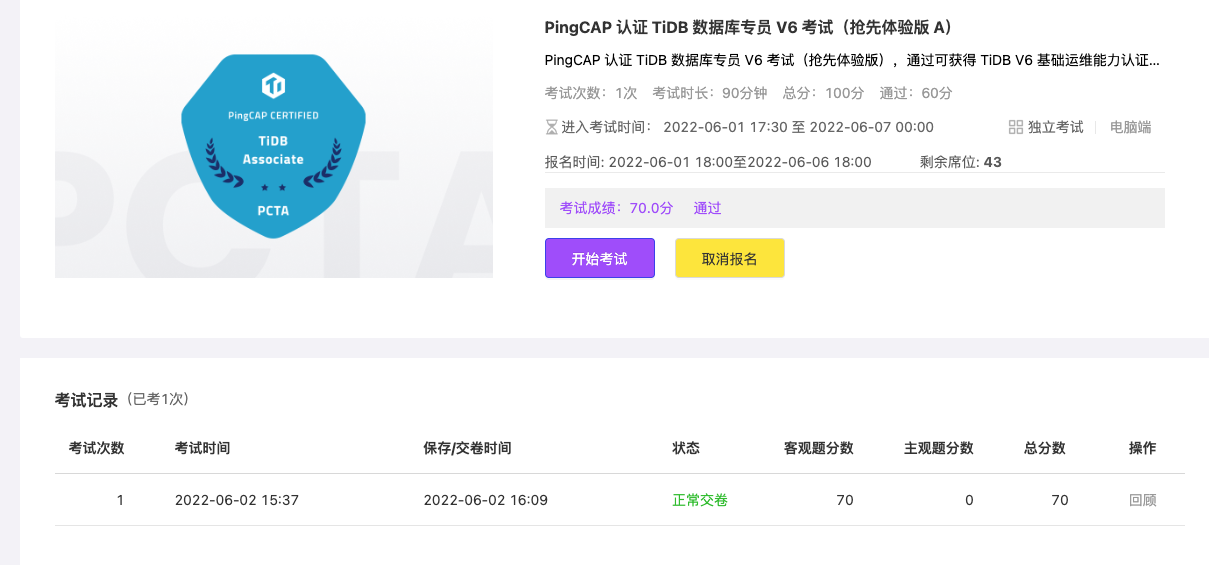Viewport: 1209px width, 565px height.
Task: Click the 总分数 value 70 in row 1
Action: [x=1060, y=500]
